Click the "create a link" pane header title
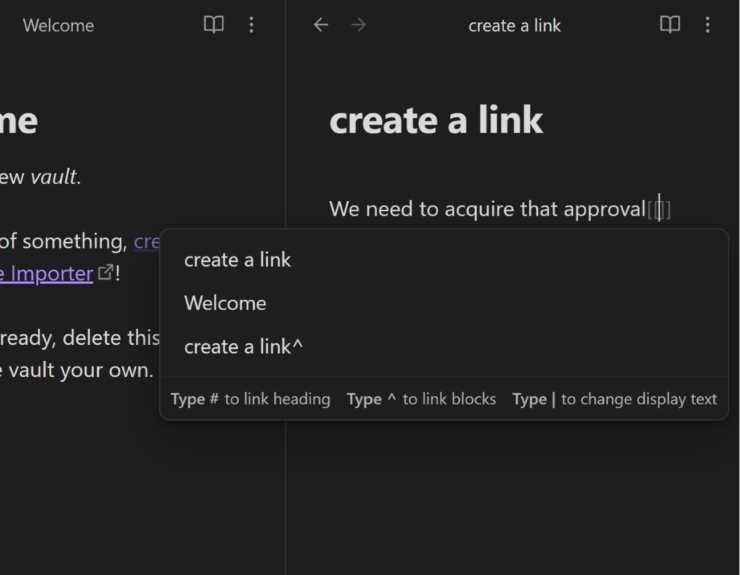Viewport: 740px width, 575px height. tap(514, 25)
